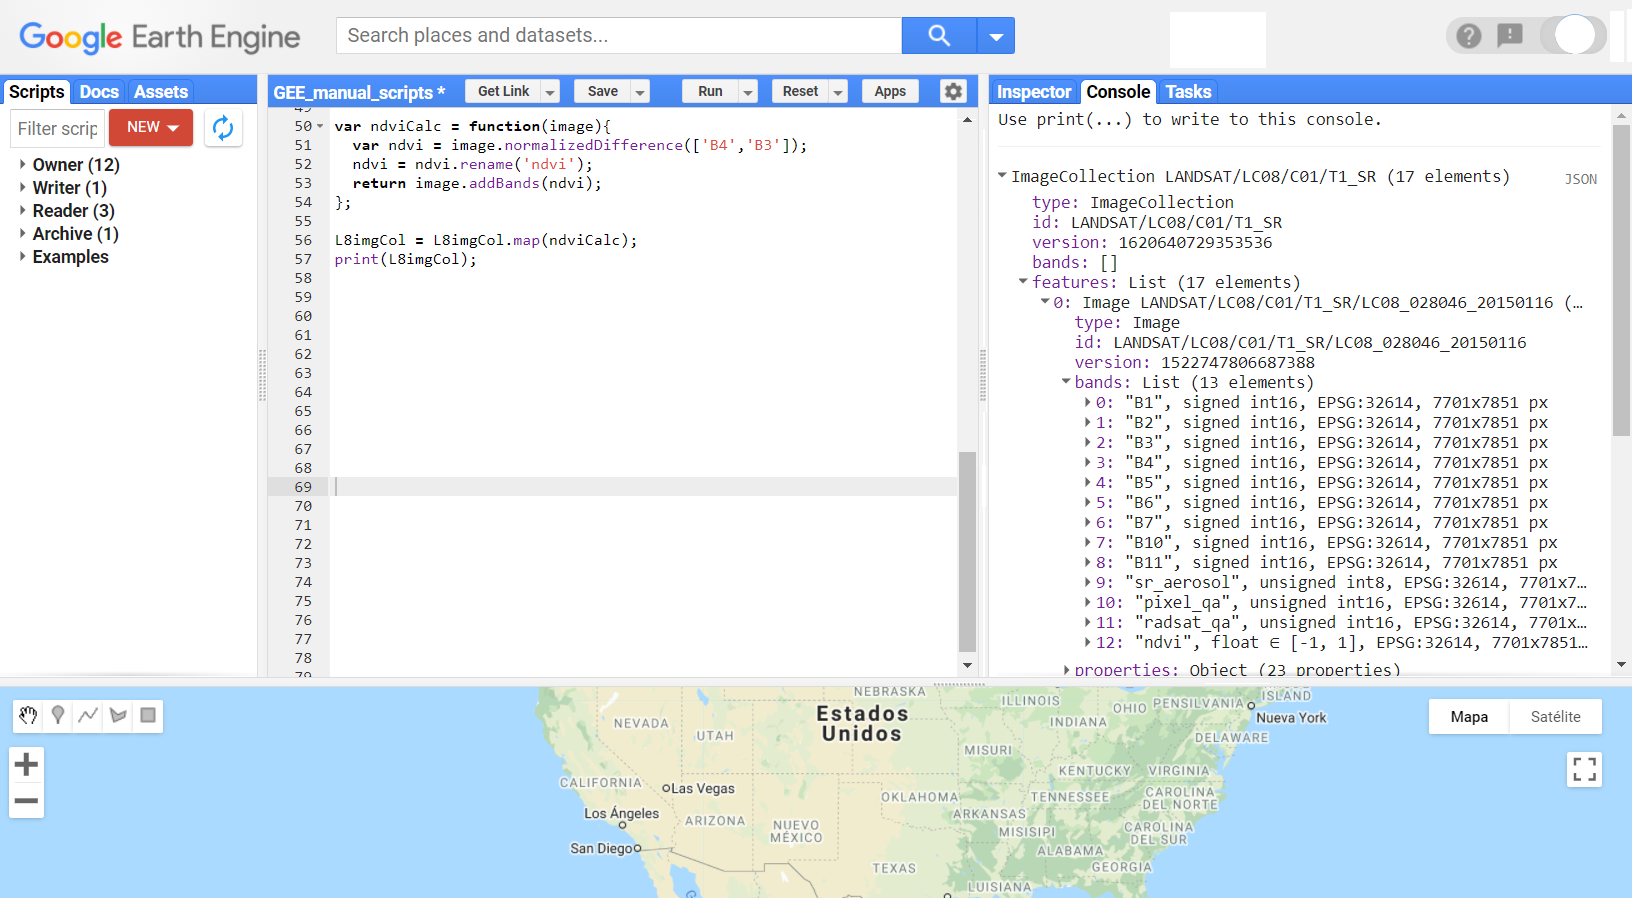Collapse the features List (17 elements)

point(1023,282)
